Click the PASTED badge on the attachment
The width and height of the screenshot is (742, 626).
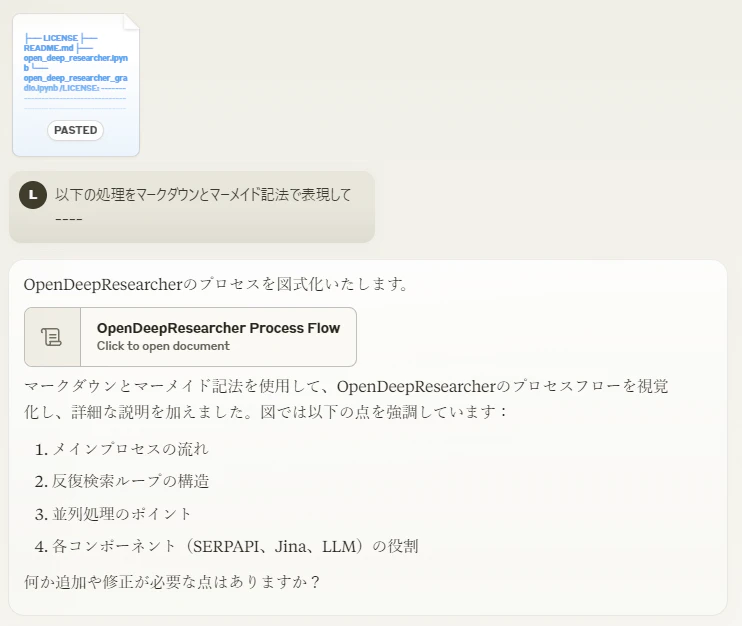76,130
